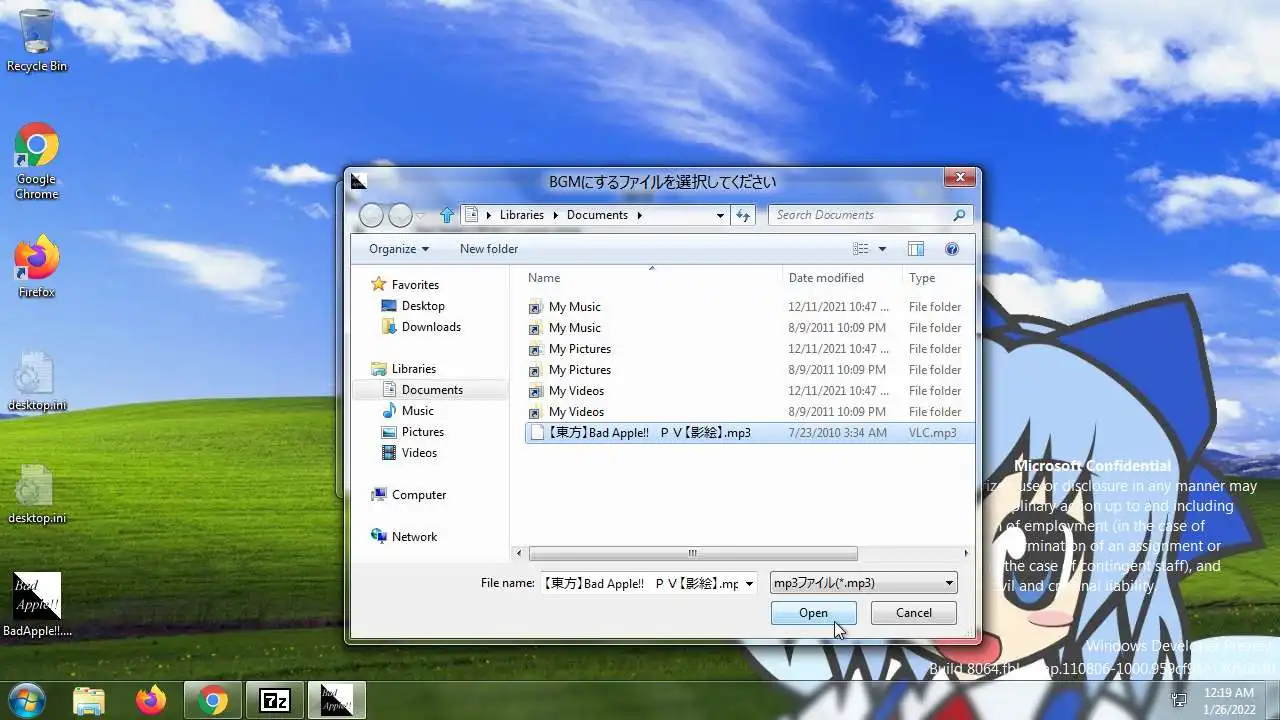Expand the arrow after Documents in the breadcrumb
The height and width of the screenshot is (720, 1280).
click(x=640, y=215)
